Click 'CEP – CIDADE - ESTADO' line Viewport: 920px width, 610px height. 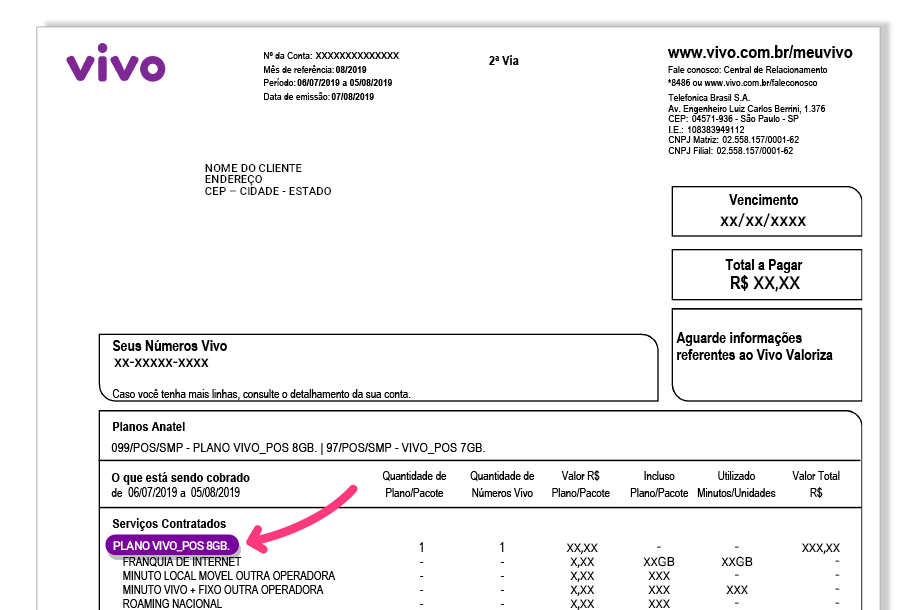[268, 191]
